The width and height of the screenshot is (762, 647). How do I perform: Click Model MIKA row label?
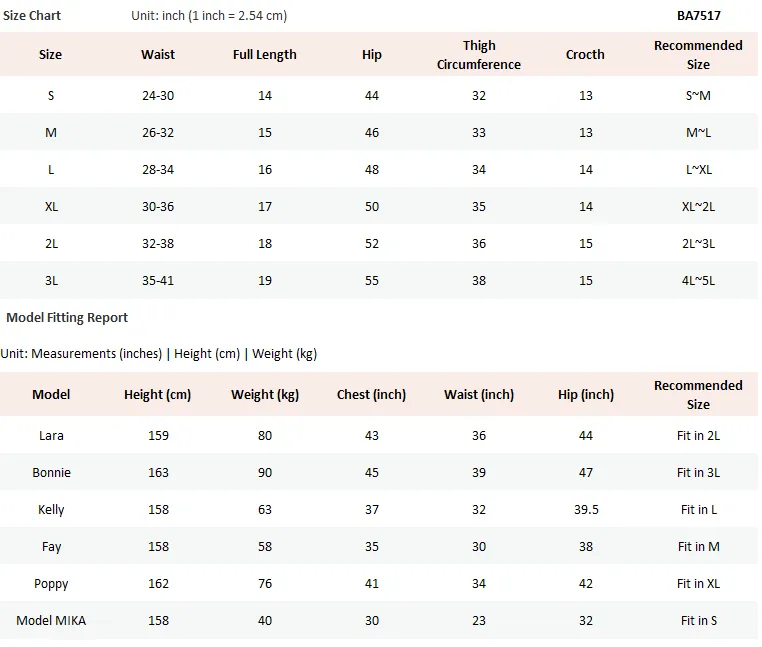(51, 620)
